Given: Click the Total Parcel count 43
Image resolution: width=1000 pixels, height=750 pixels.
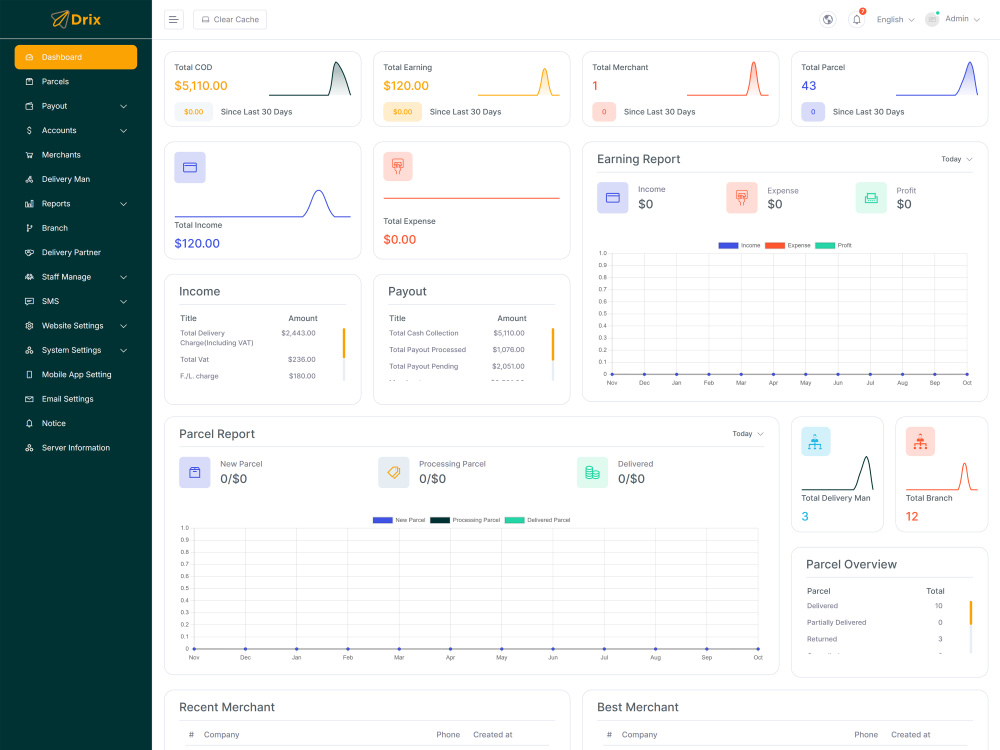Looking at the screenshot, I should click(809, 85).
